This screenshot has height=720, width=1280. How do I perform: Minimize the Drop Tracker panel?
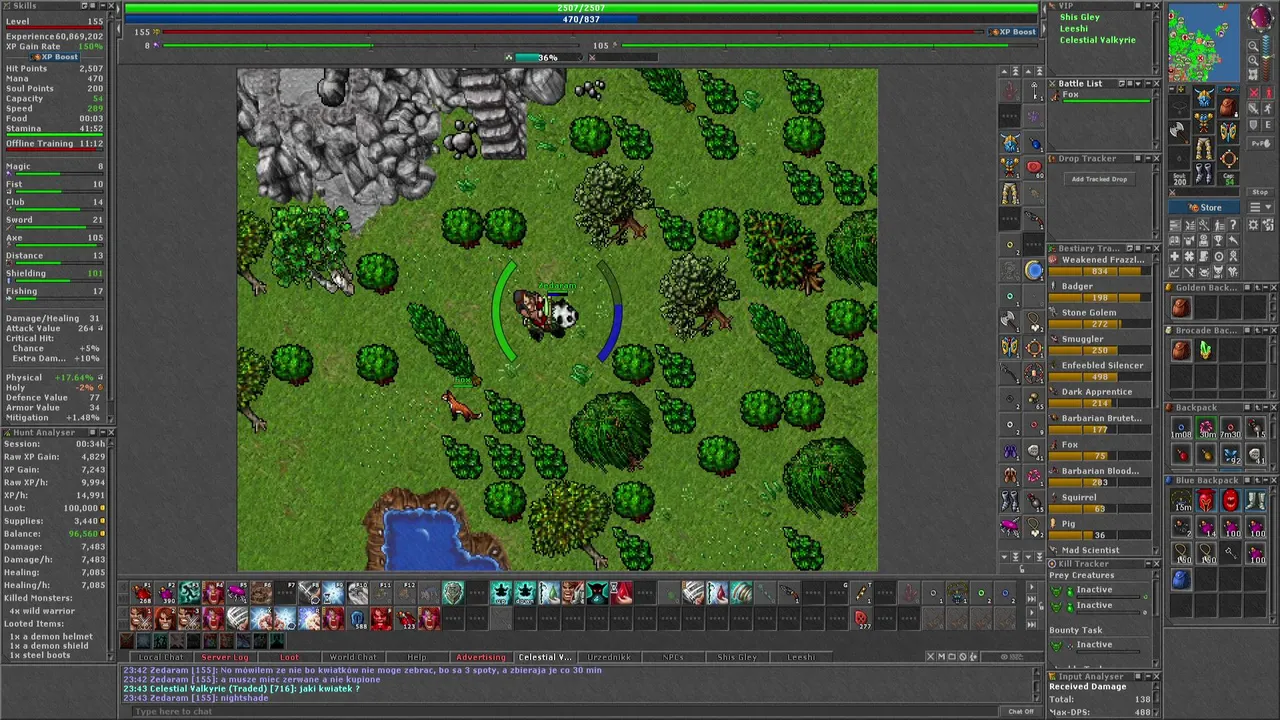1148,158
